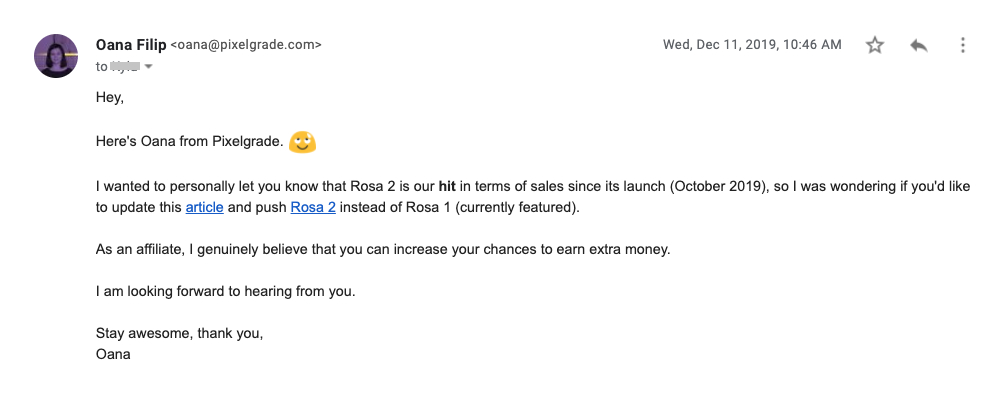Click the reply arrow icon
The height and width of the screenshot is (393, 1005).
918,45
